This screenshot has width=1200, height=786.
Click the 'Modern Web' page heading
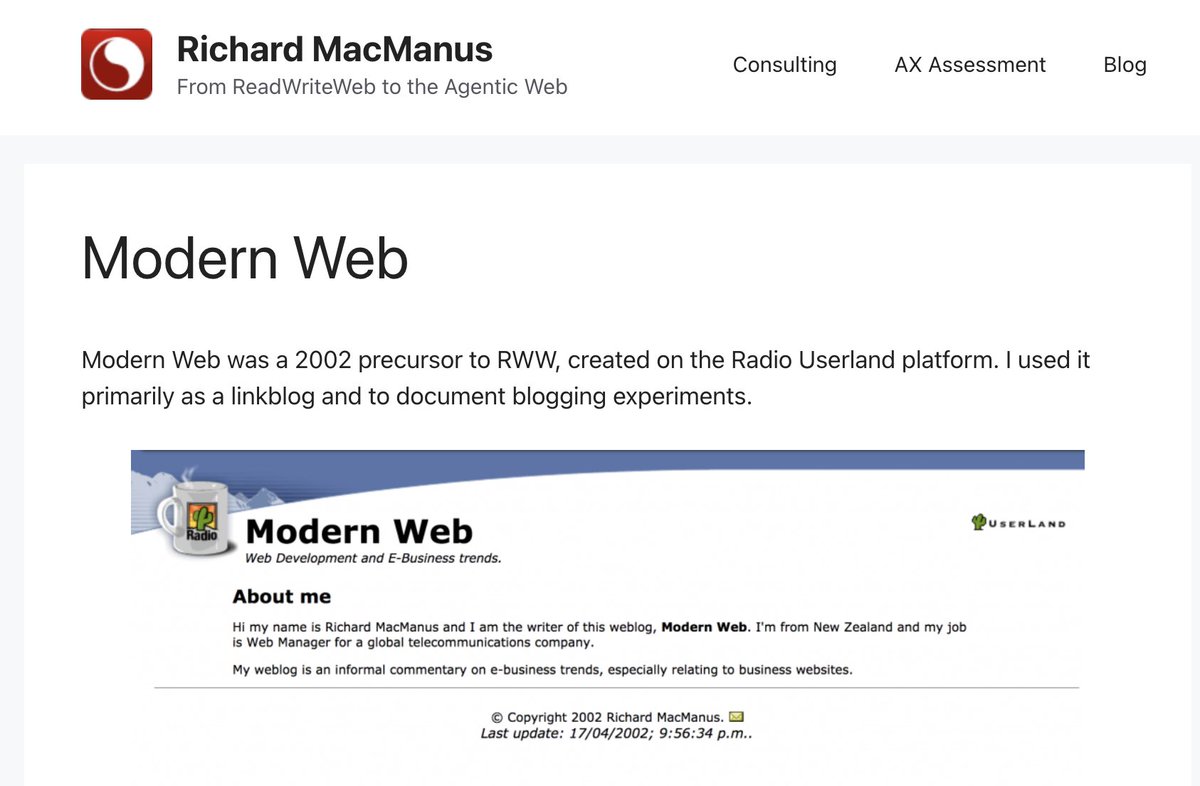(x=245, y=257)
